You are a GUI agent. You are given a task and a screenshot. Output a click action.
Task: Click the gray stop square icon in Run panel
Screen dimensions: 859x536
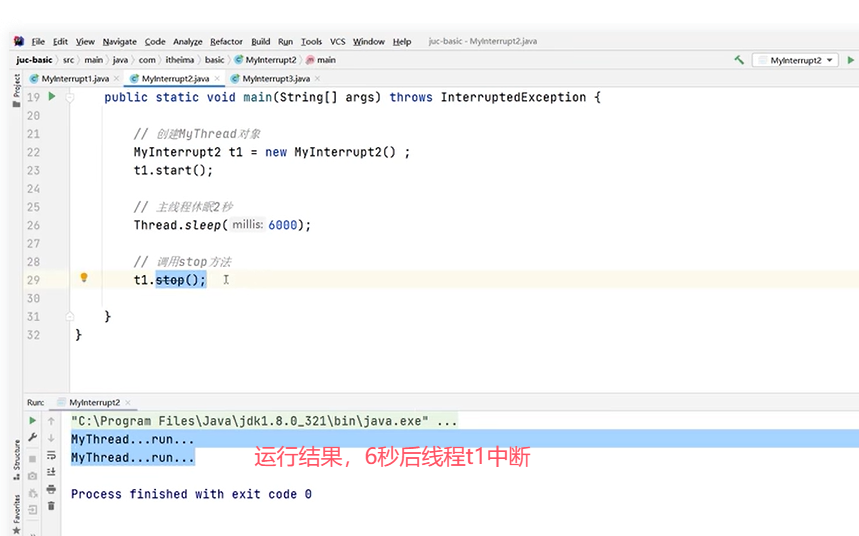(32, 459)
